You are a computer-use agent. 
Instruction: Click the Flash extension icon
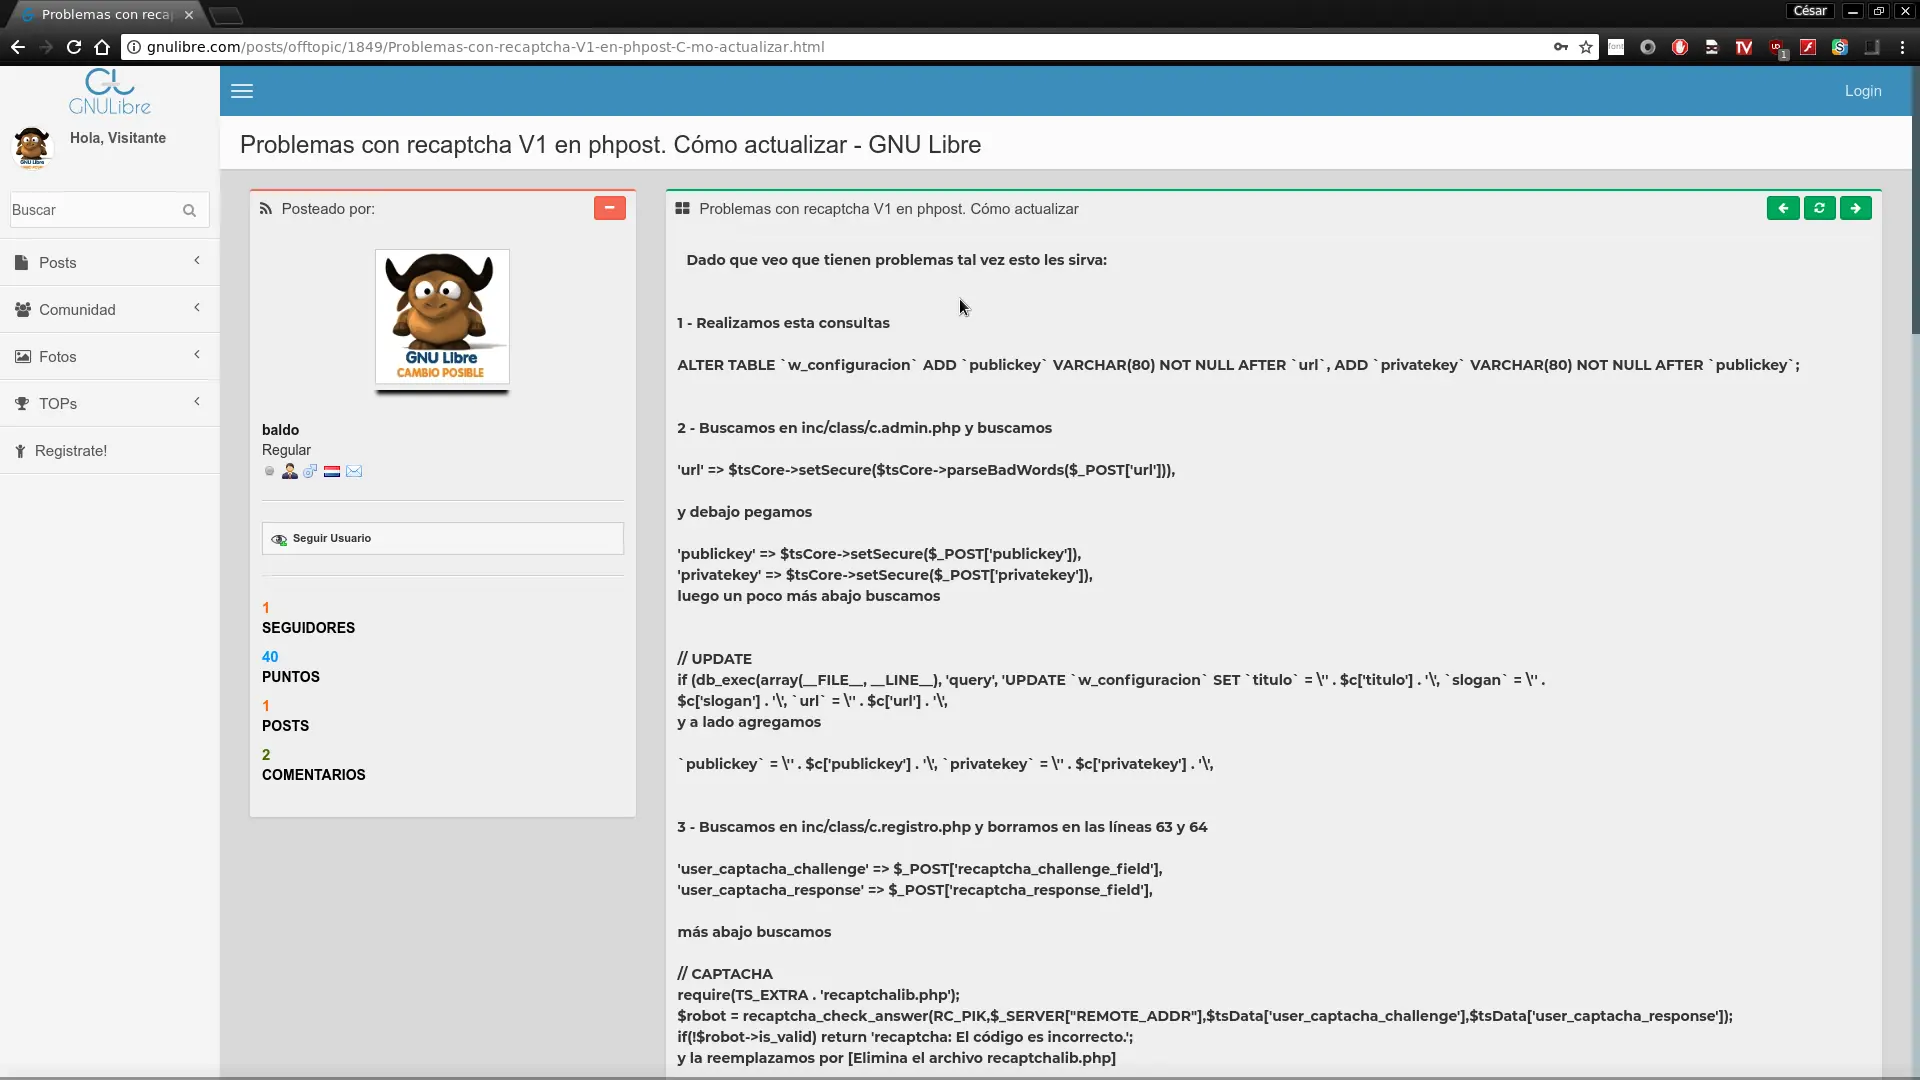pos(1808,47)
